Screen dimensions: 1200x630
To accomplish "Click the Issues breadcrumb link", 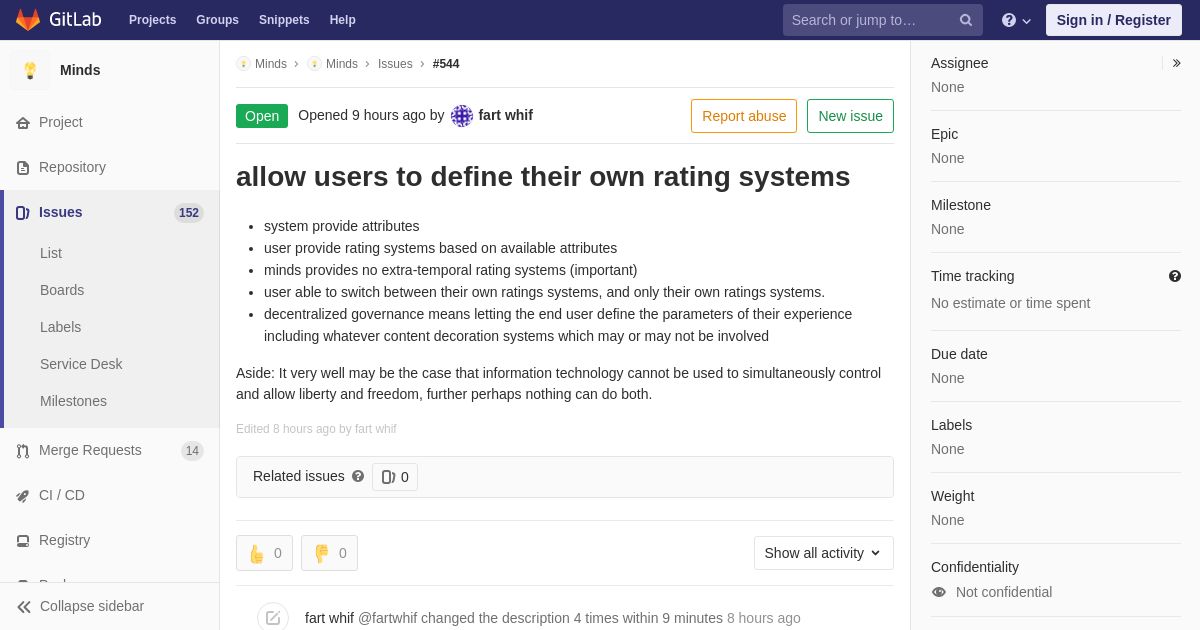I will click(x=395, y=64).
